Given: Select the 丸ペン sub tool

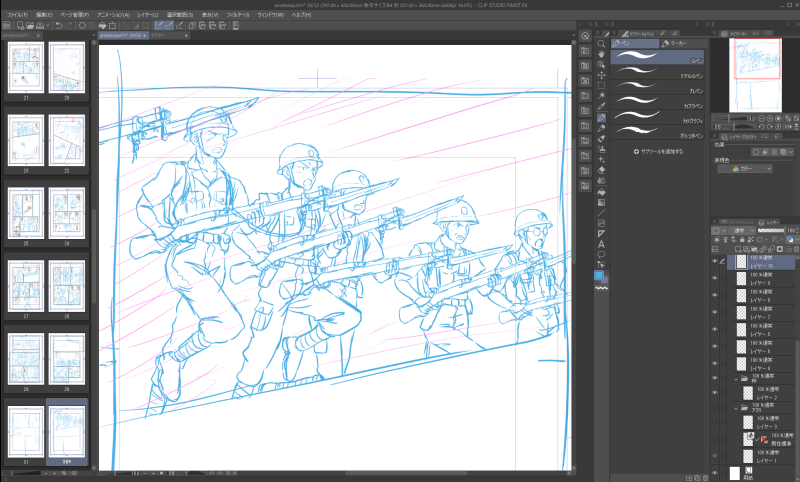Looking at the screenshot, I should coord(657,87).
